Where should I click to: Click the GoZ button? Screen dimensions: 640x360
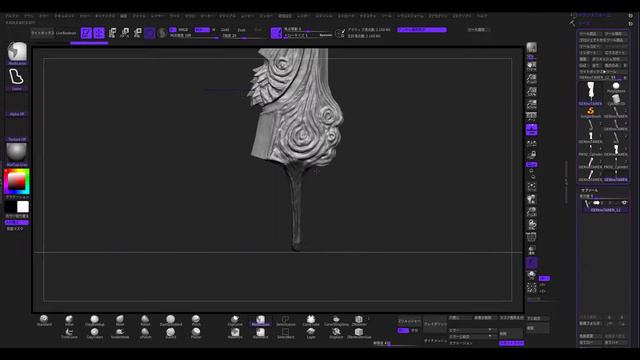coord(583,65)
